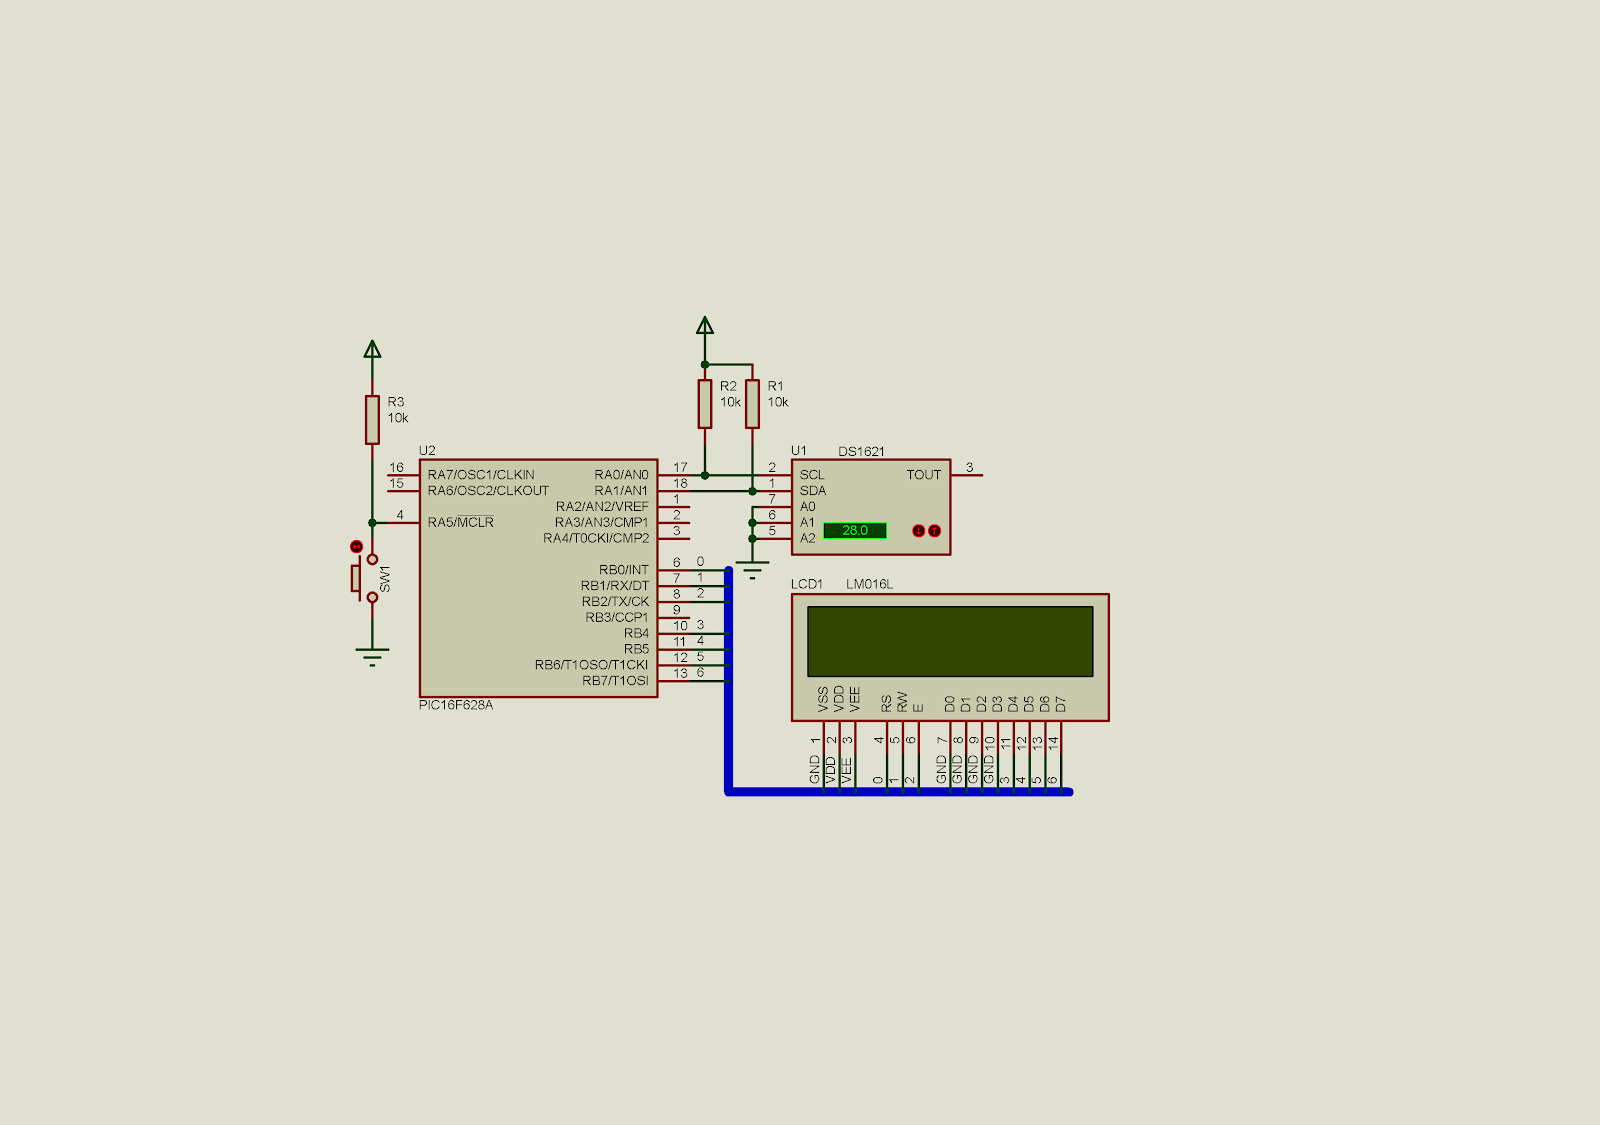
Task: Click the RA4/T0CKI/CMP2 pin label
Action: (597, 538)
